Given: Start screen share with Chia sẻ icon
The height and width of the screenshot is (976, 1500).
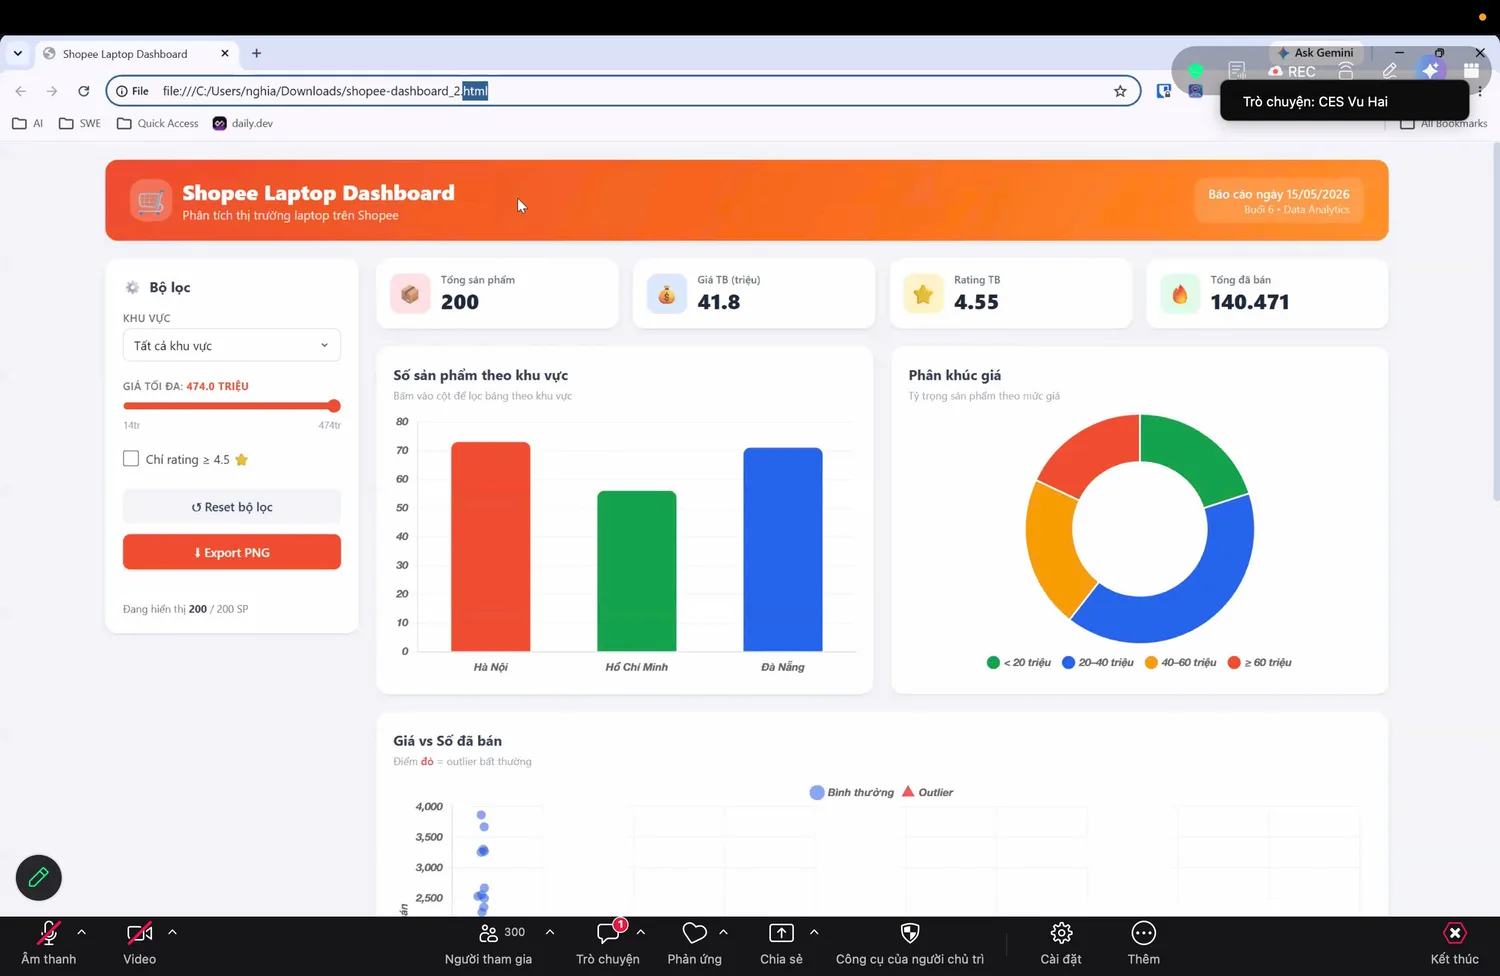Looking at the screenshot, I should 781,933.
